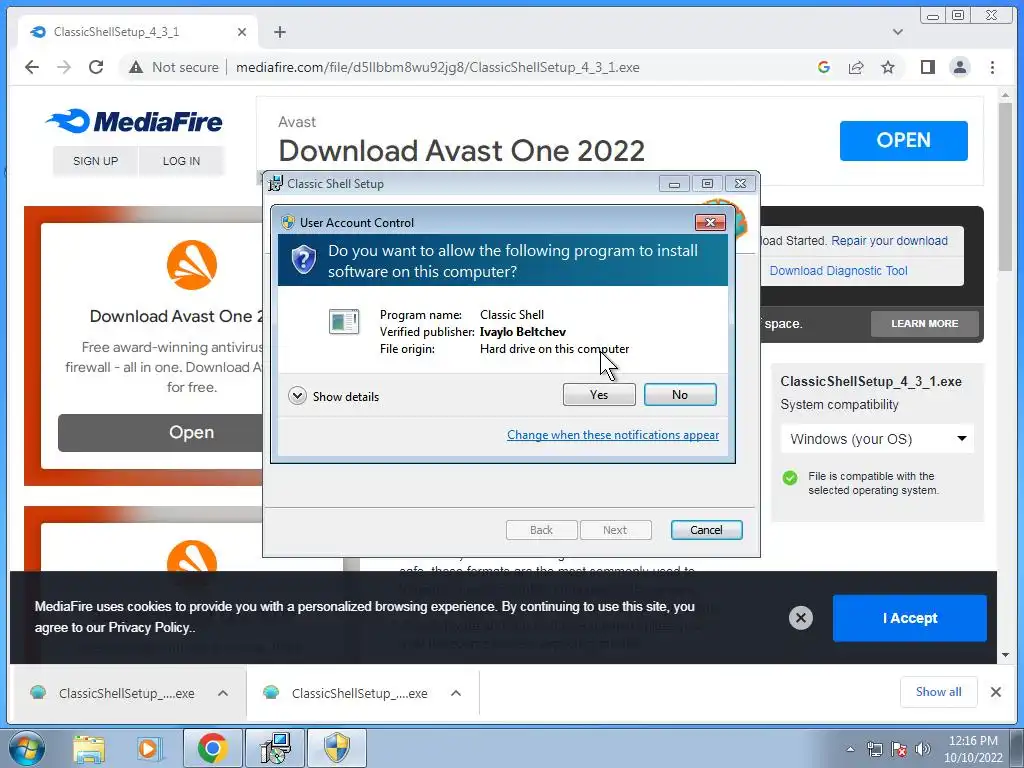Click the UAC shield question icon
The height and width of the screenshot is (768, 1024).
[x=304, y=259]
